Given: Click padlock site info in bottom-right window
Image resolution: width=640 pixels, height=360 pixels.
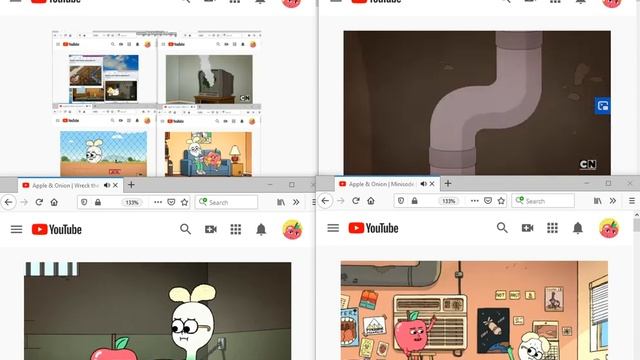Looking at the screenshot, I should tap(415, 200).
